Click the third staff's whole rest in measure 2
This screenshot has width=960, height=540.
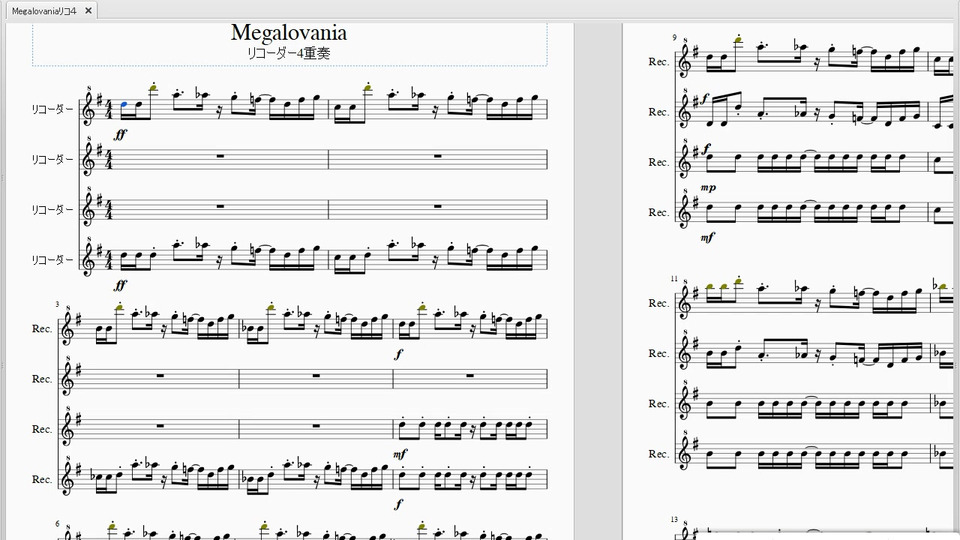pyautogui.click(x=438, y=206)
